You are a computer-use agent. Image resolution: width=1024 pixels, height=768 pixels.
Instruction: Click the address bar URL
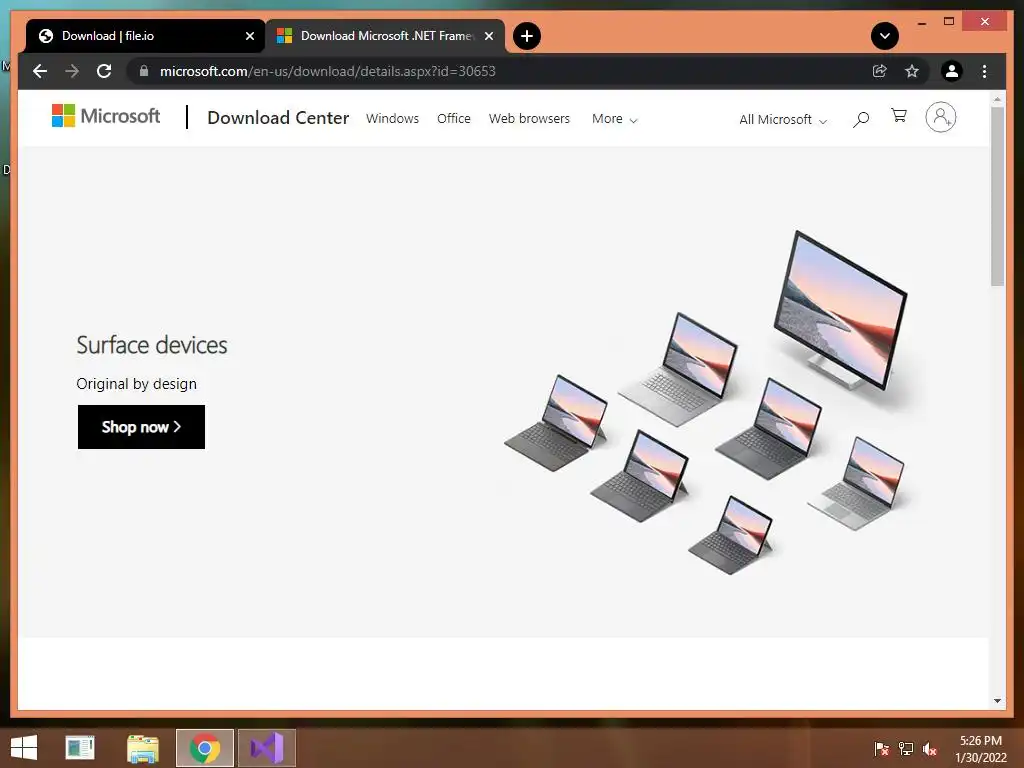click(327, 71)
